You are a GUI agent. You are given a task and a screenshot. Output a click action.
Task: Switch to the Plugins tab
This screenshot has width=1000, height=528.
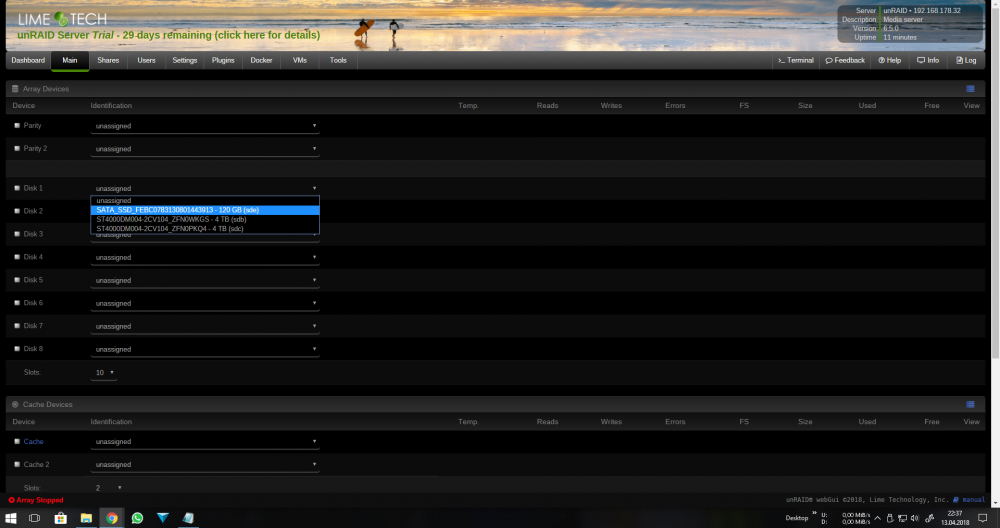pos(223,61)
